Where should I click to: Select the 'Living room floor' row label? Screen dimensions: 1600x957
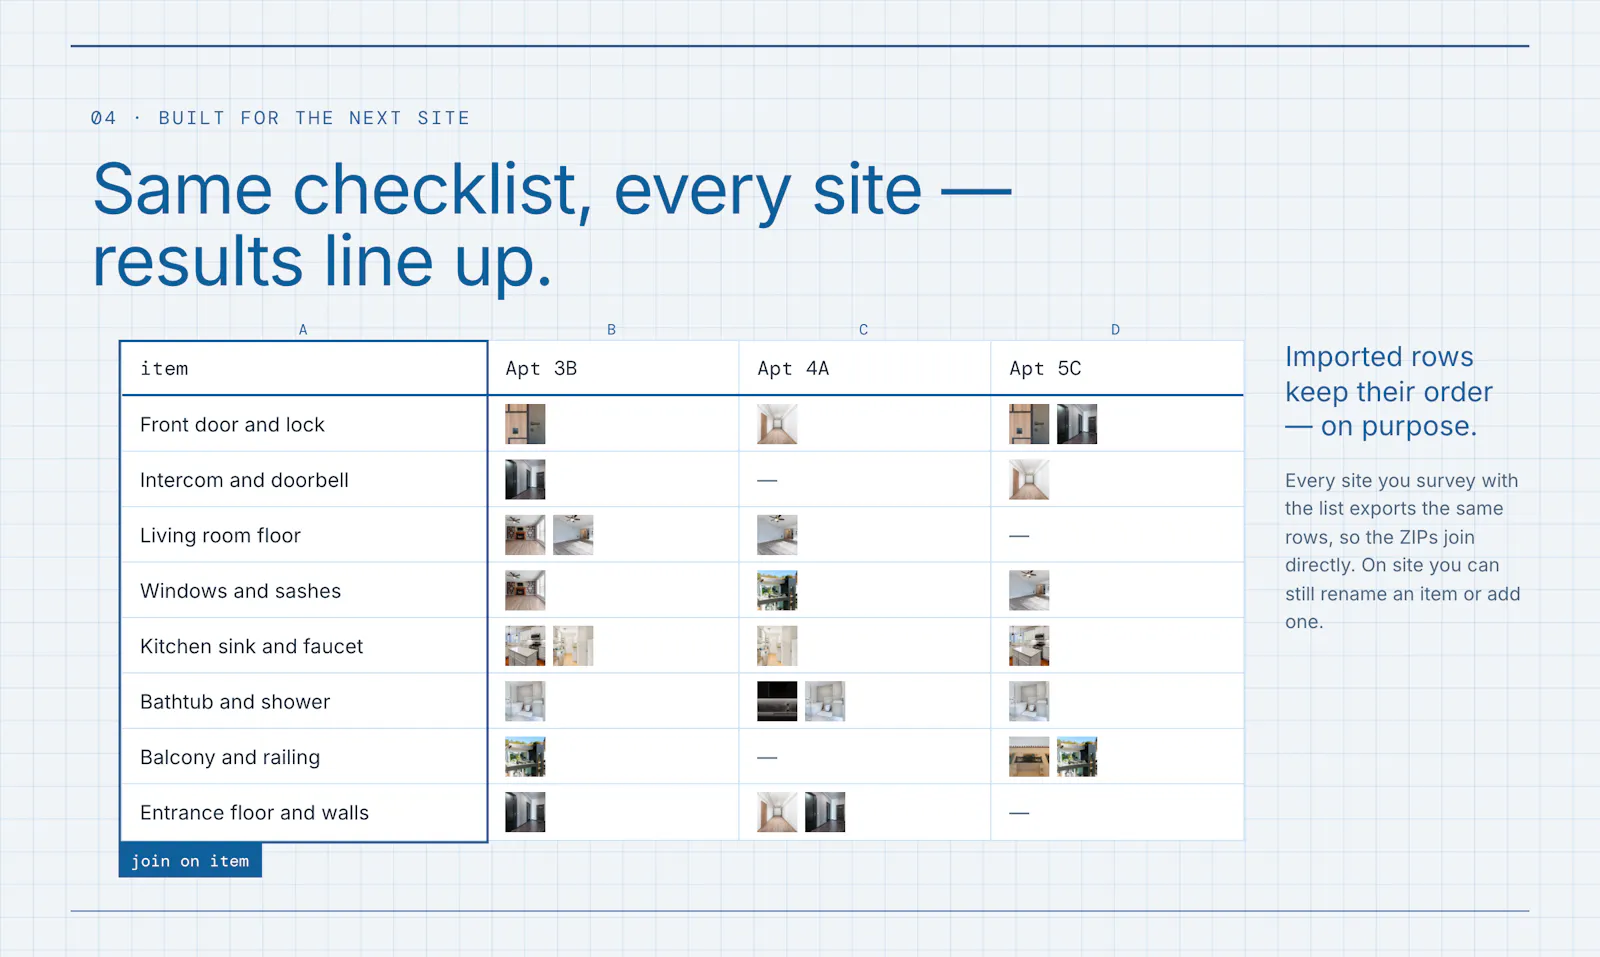220,535
